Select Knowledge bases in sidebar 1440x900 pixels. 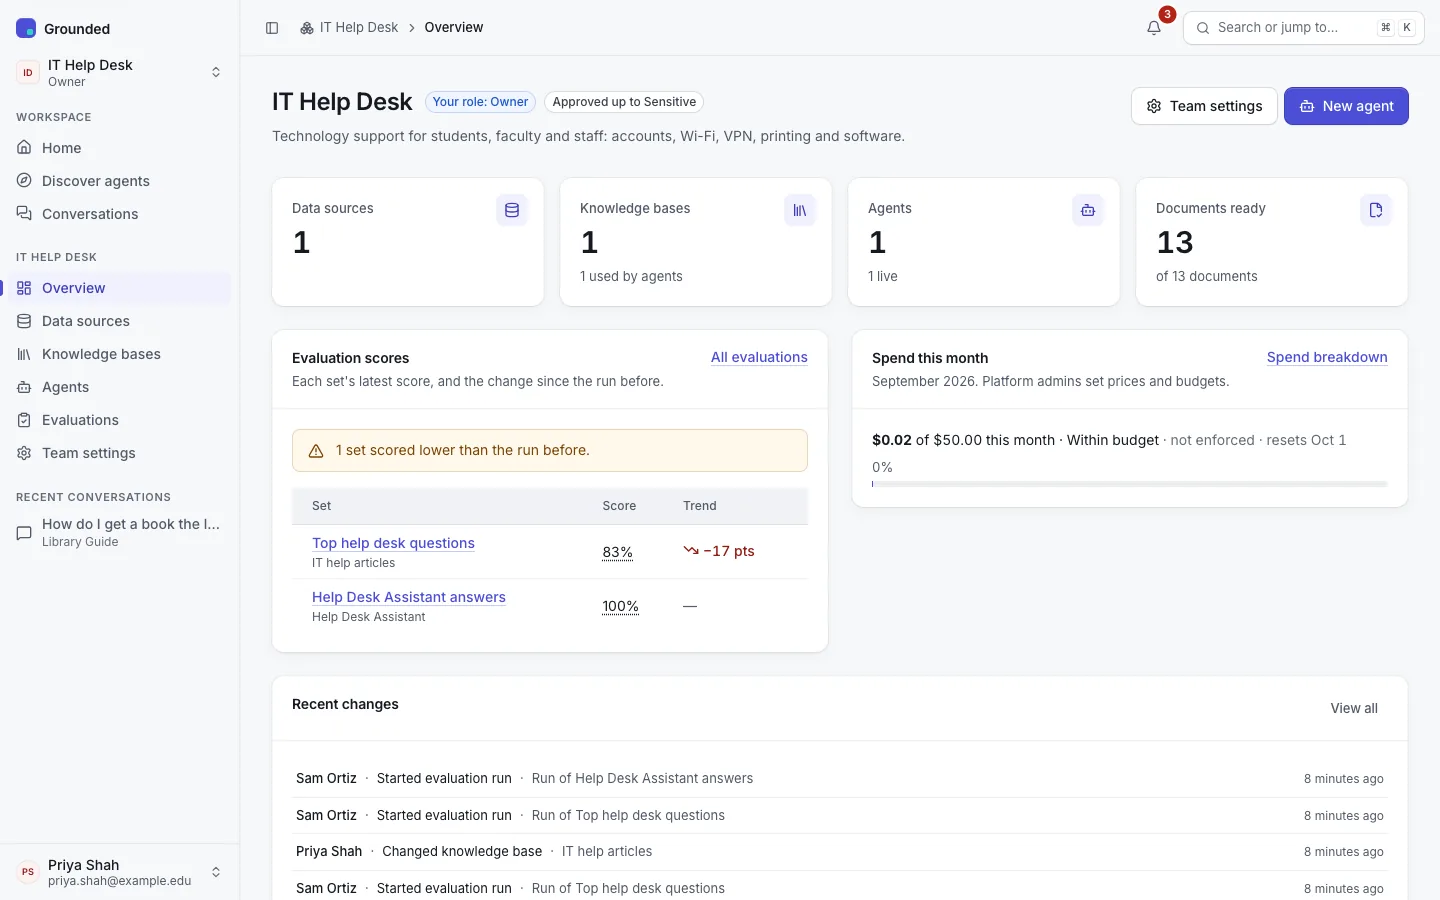click(x=119, y=353)
